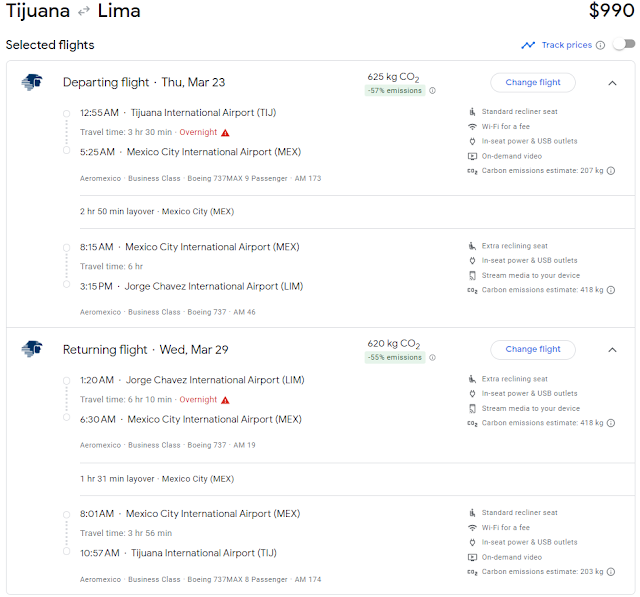Click in-seat power icon for AM 19
The image size is (640, 597).
[x=472, y=393]
